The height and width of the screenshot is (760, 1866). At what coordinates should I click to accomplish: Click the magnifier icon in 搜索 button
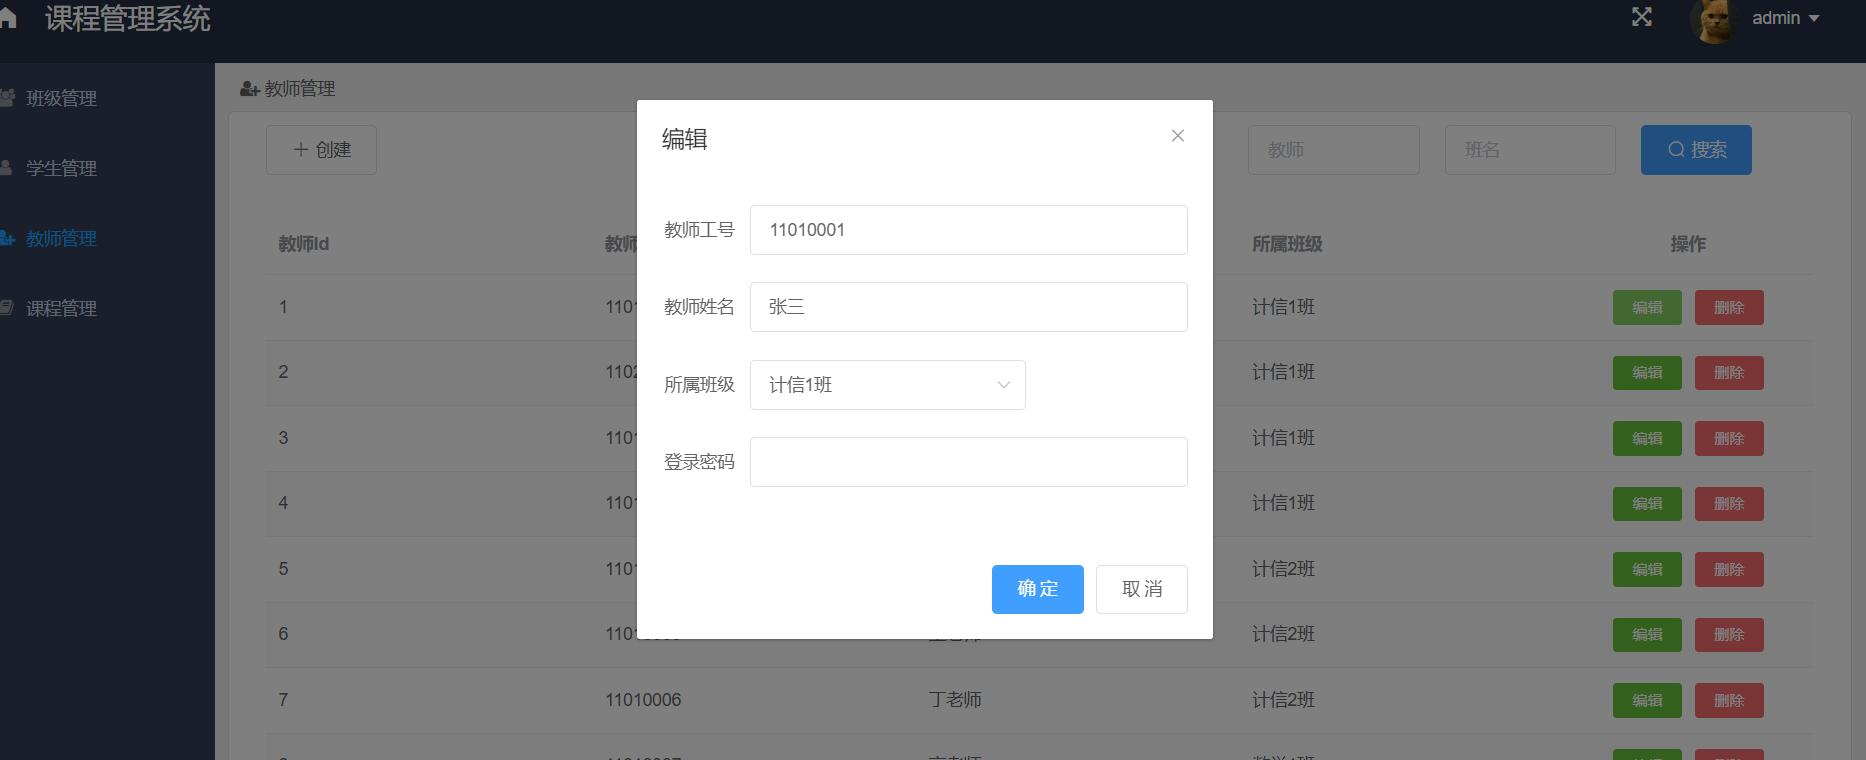(x=1676, y=150)
